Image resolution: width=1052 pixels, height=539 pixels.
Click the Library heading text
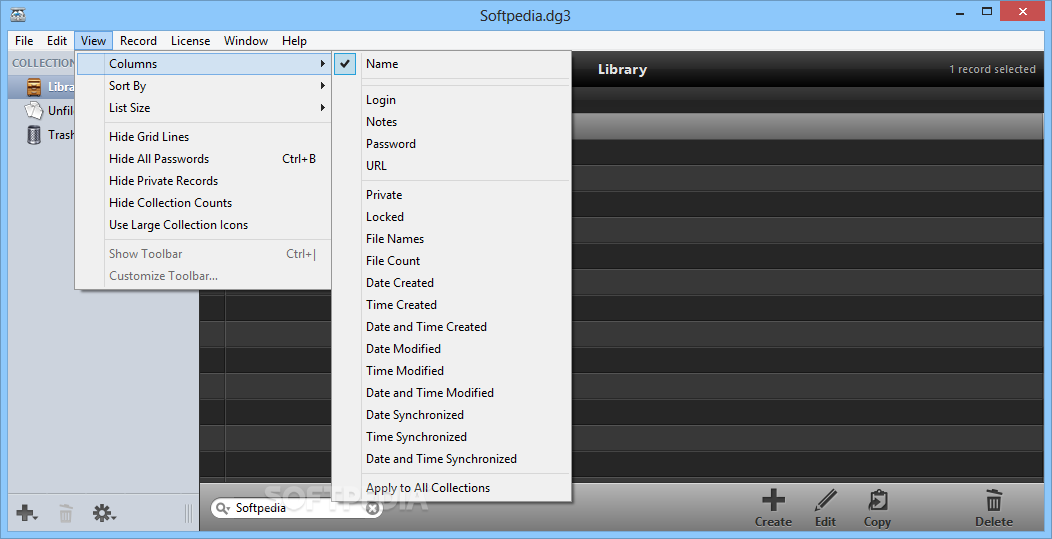622,69
